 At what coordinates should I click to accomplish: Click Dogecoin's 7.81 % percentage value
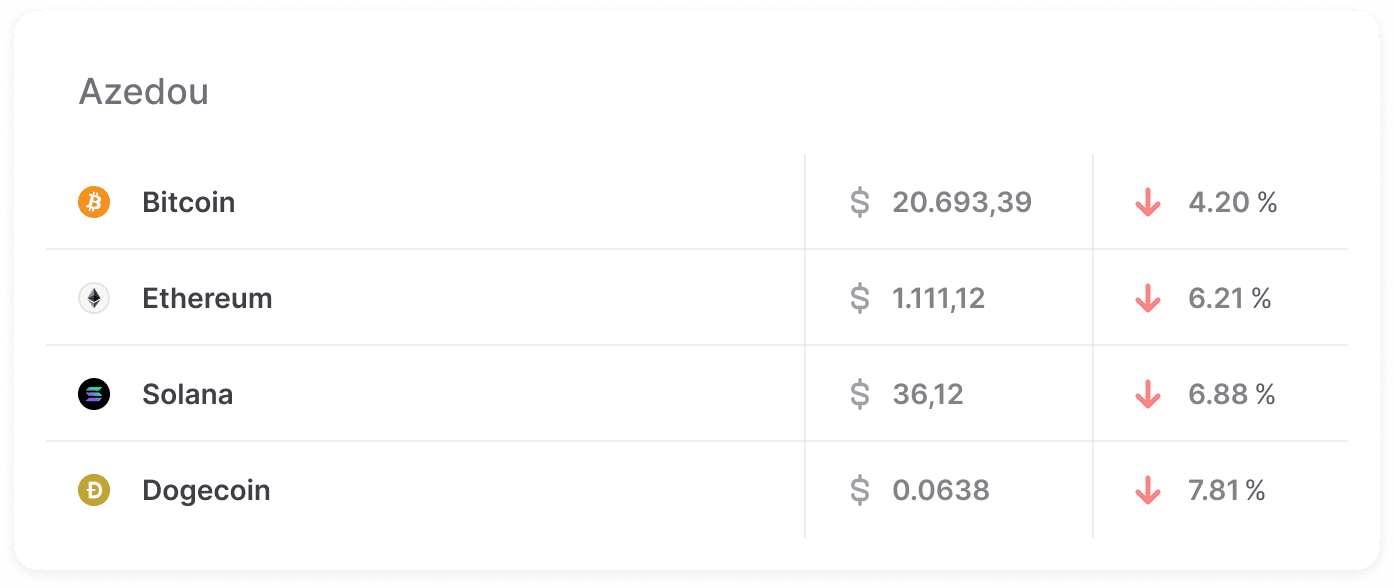1224,490
